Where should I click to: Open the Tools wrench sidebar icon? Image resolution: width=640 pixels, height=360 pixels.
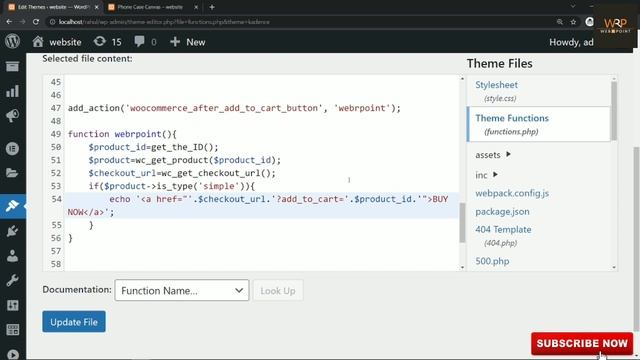click(x=12, y=280)
